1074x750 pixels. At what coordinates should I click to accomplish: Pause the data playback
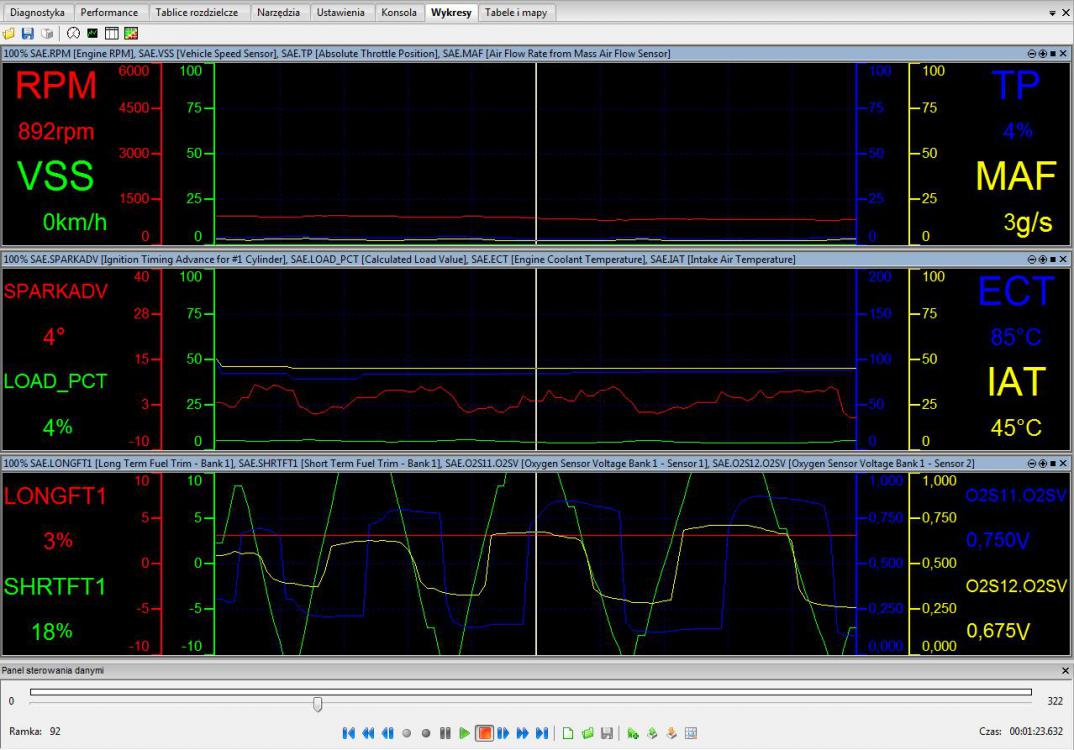coord(445,733)
